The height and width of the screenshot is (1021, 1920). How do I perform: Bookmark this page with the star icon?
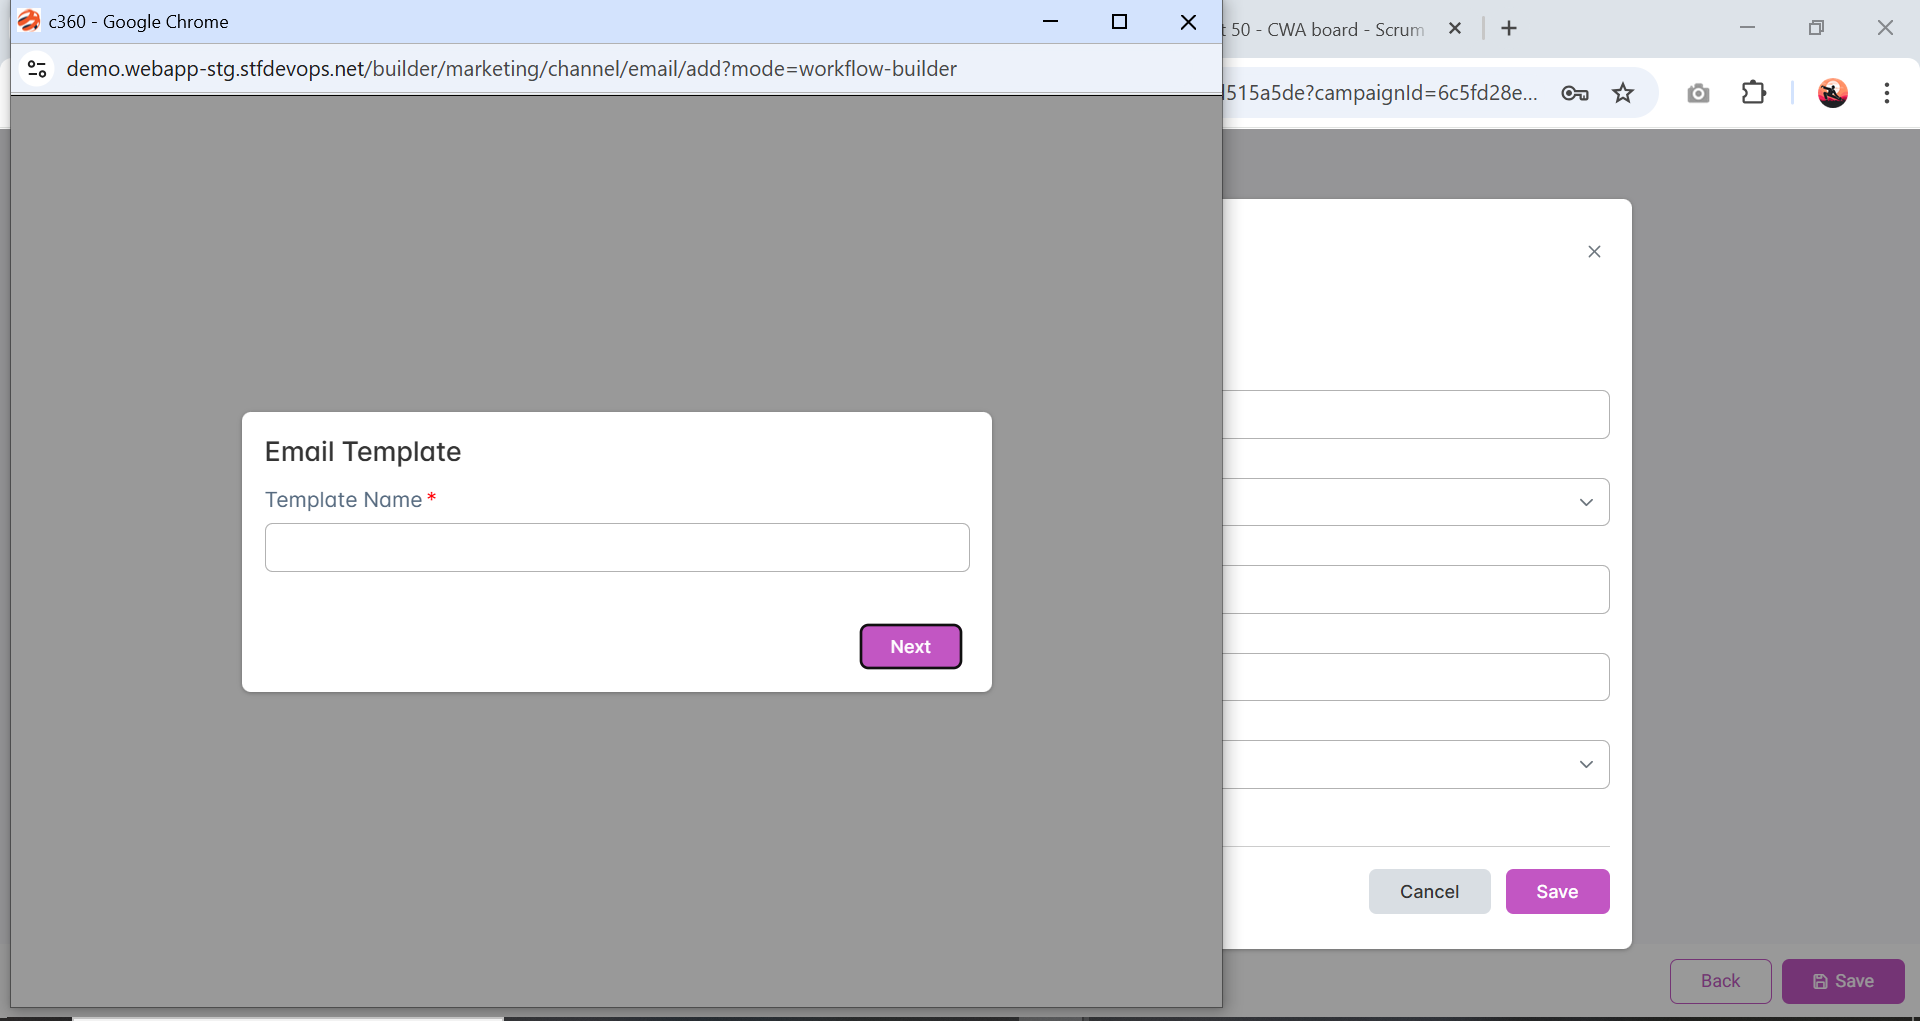click(1622, 93)
